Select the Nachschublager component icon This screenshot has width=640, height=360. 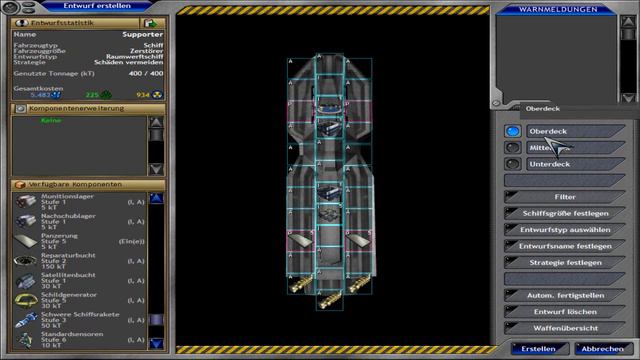[x=26, y=221]
